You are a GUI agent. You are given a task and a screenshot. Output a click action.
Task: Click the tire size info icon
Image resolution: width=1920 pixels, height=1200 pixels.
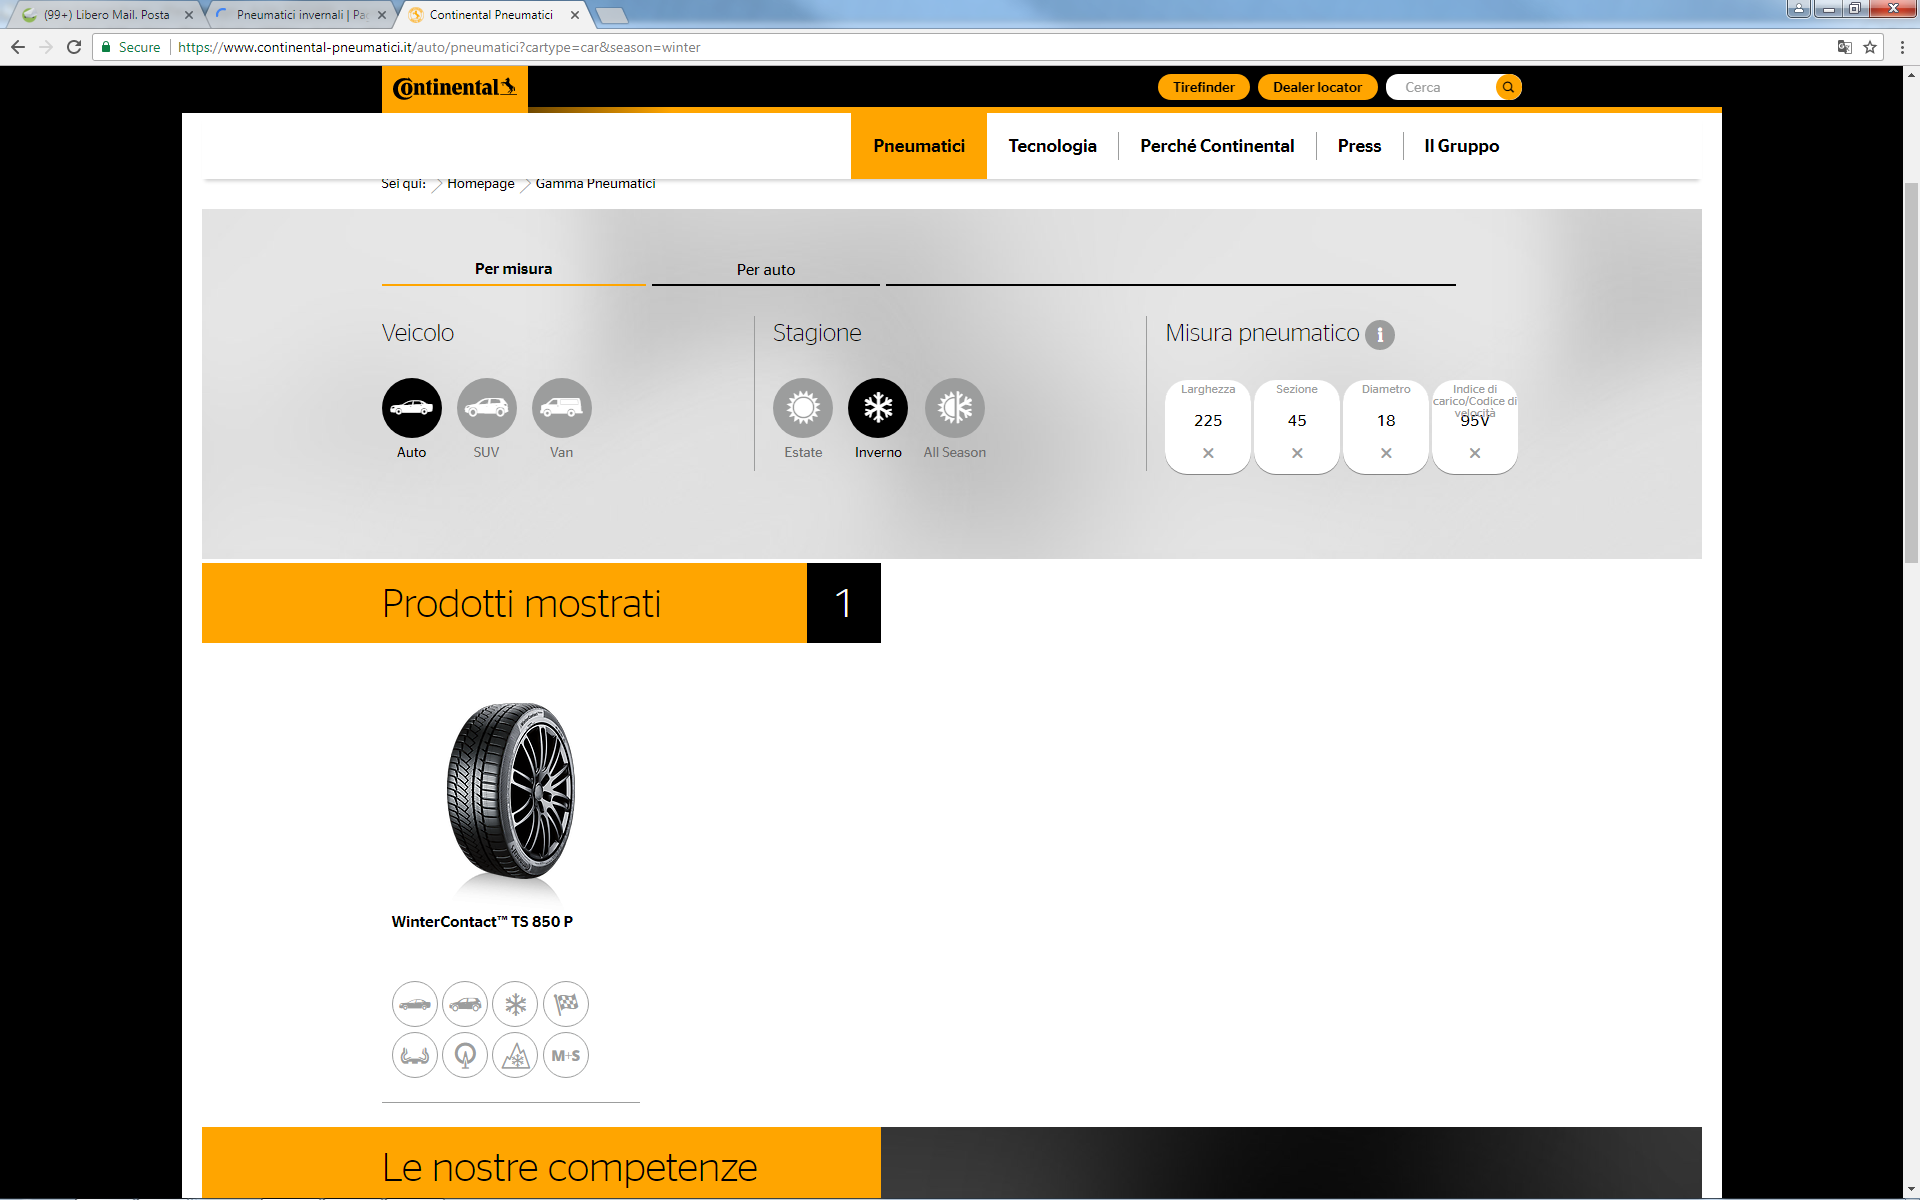pyautogui.click(x=1380, y=335)
